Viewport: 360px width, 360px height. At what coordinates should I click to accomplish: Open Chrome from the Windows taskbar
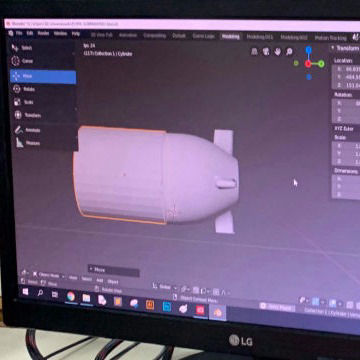click(71, 296)
